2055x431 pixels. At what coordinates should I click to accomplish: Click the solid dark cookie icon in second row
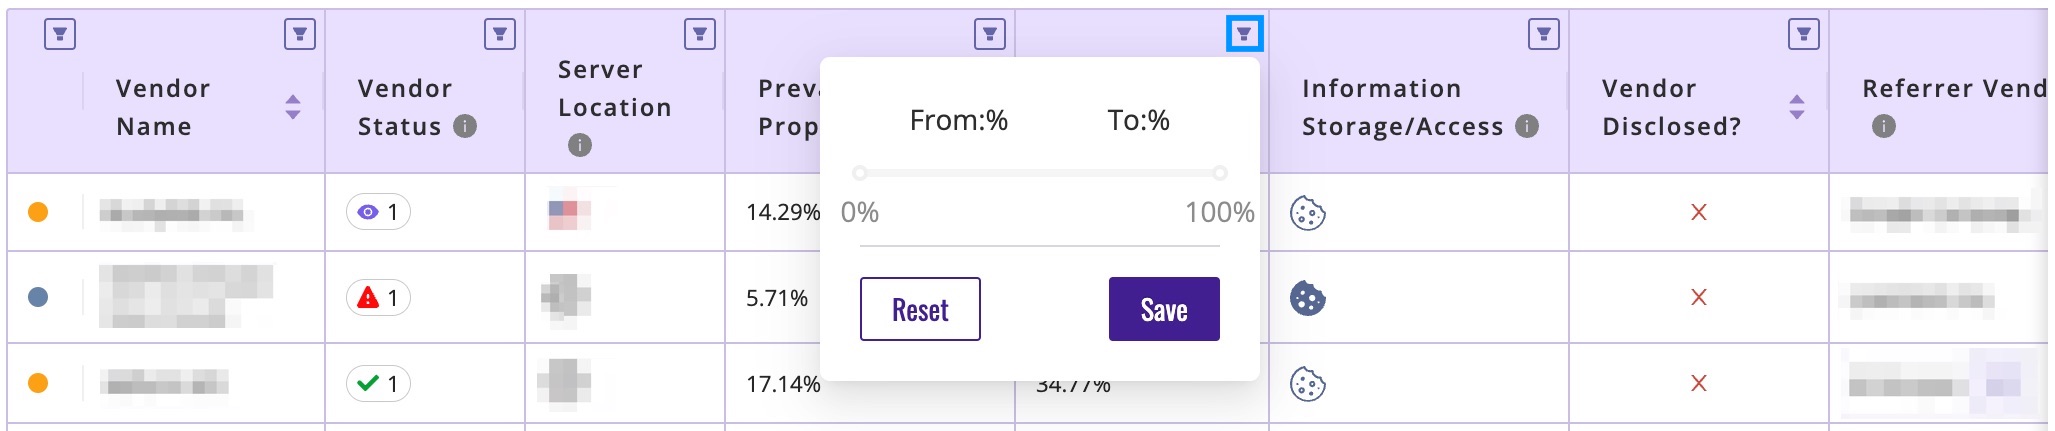coord(1308,298)
